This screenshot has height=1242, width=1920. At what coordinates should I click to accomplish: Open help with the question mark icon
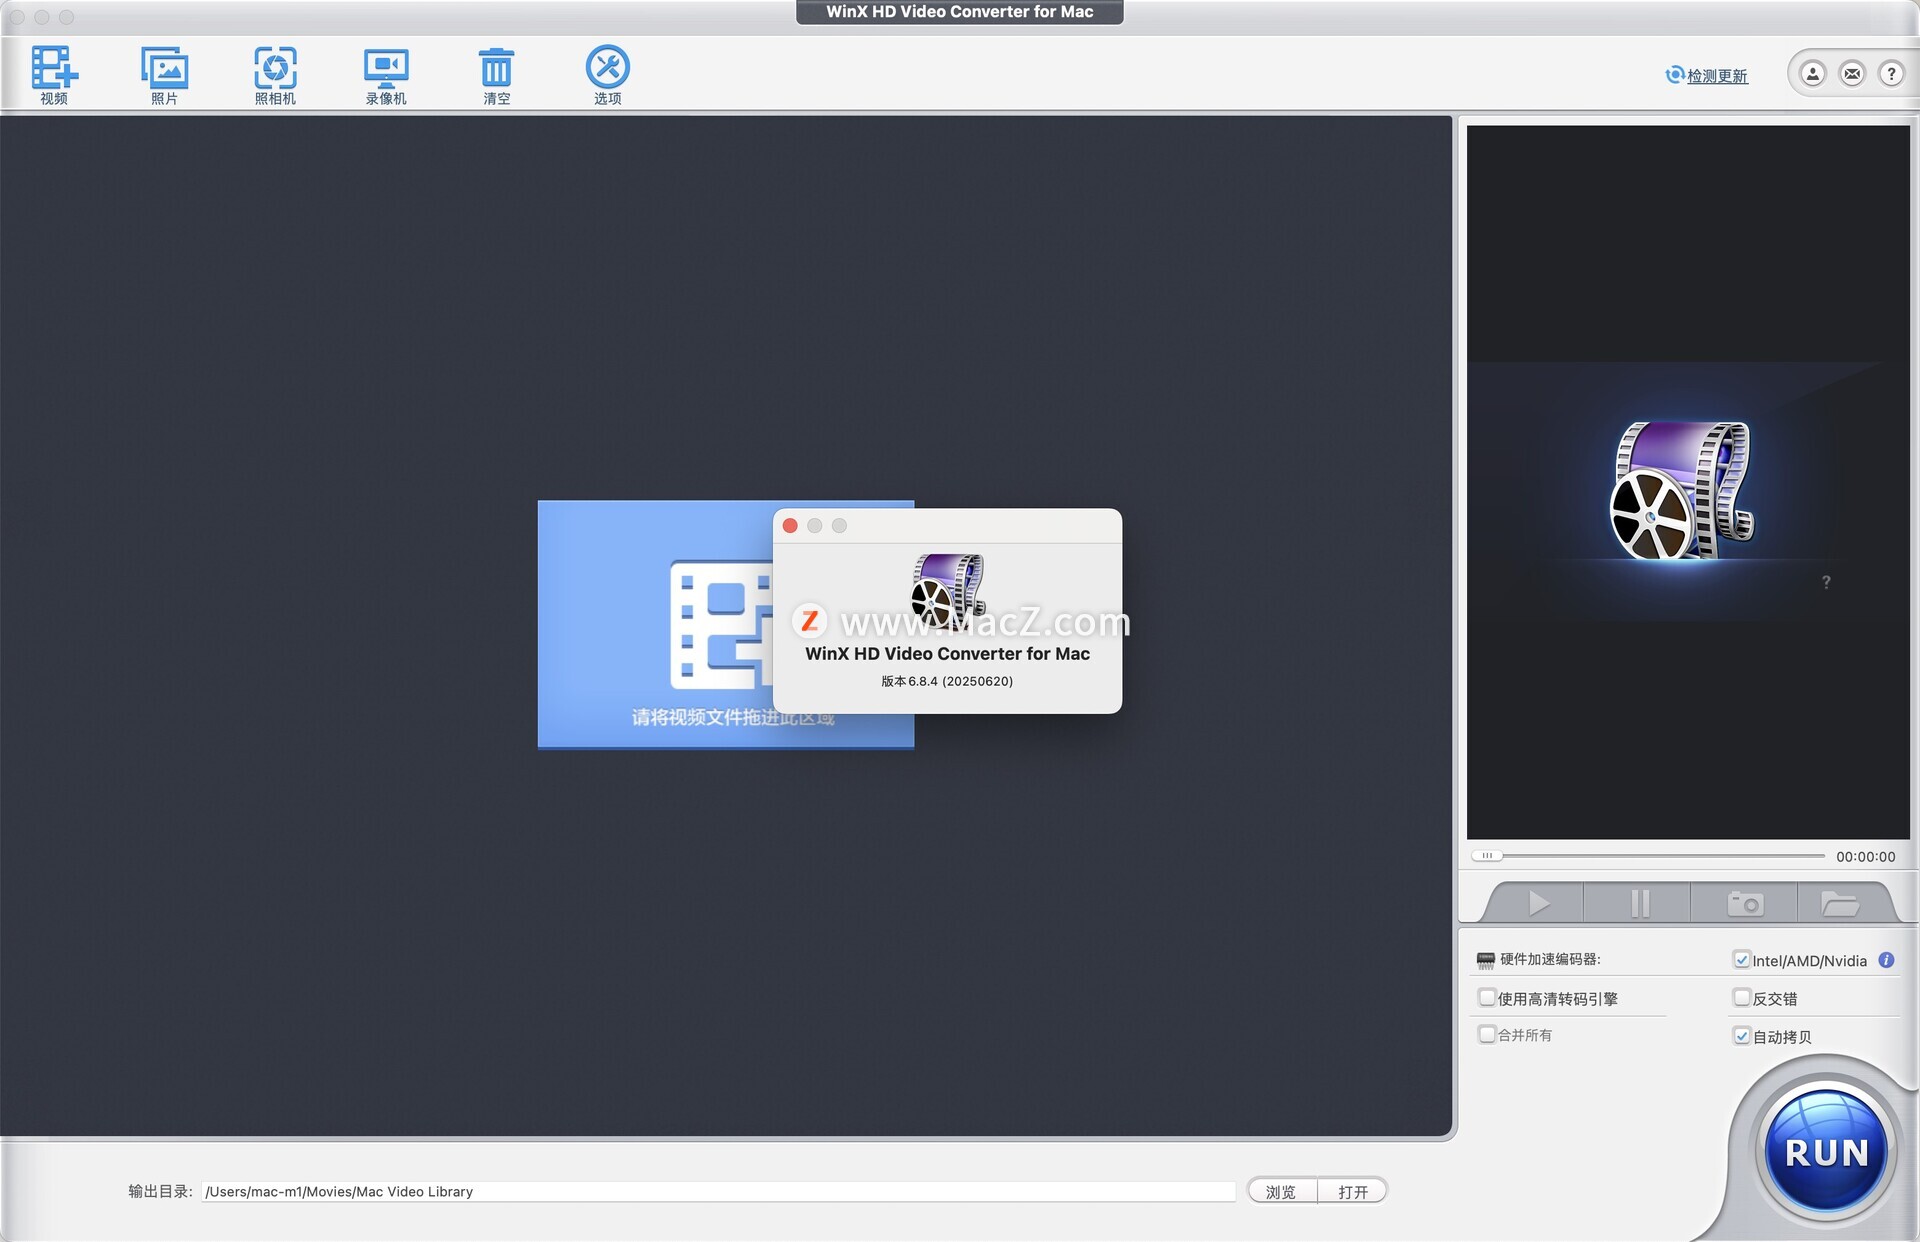(1891, 74)
